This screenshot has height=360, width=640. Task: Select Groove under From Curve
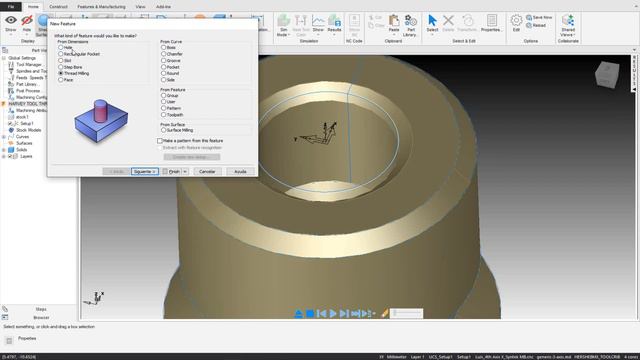[163, 60]
